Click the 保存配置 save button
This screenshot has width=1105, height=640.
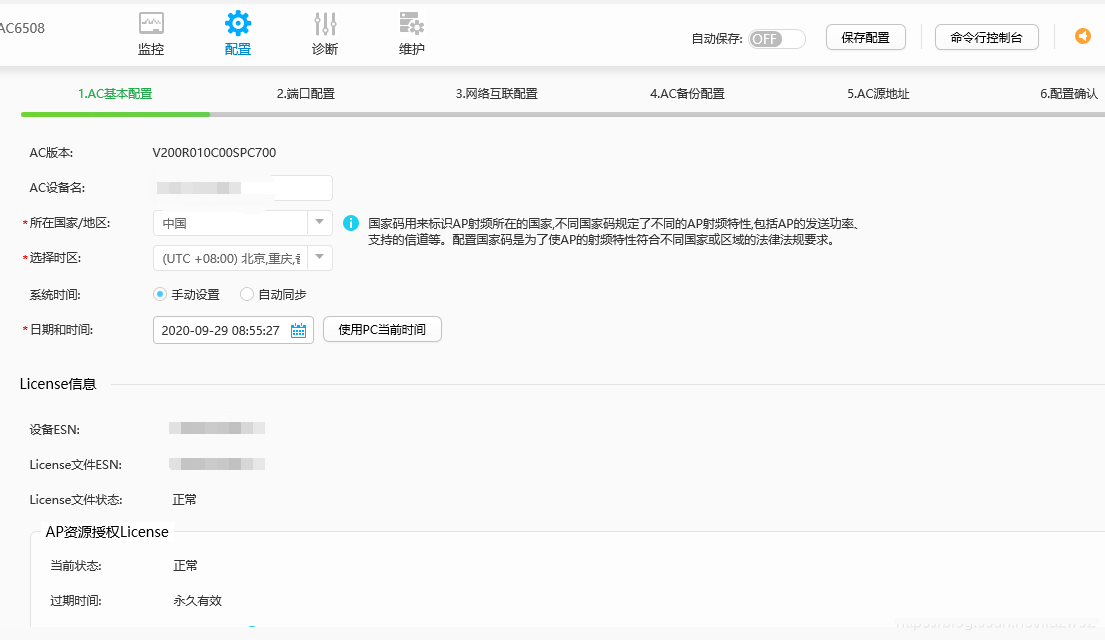865,37
